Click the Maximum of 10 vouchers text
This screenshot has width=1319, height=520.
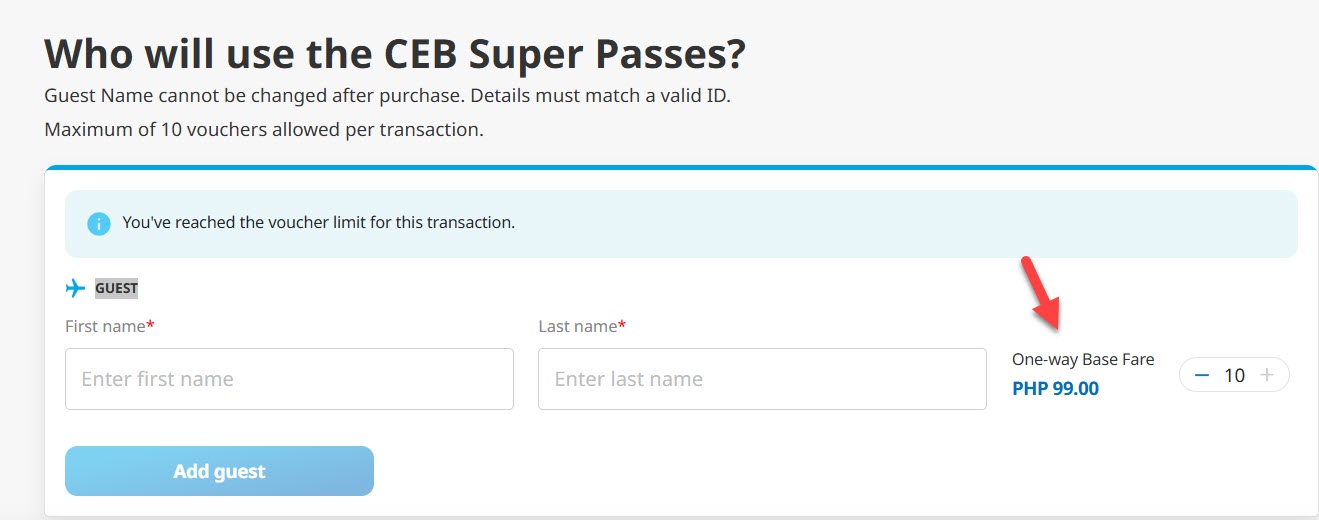pos(264,130)
